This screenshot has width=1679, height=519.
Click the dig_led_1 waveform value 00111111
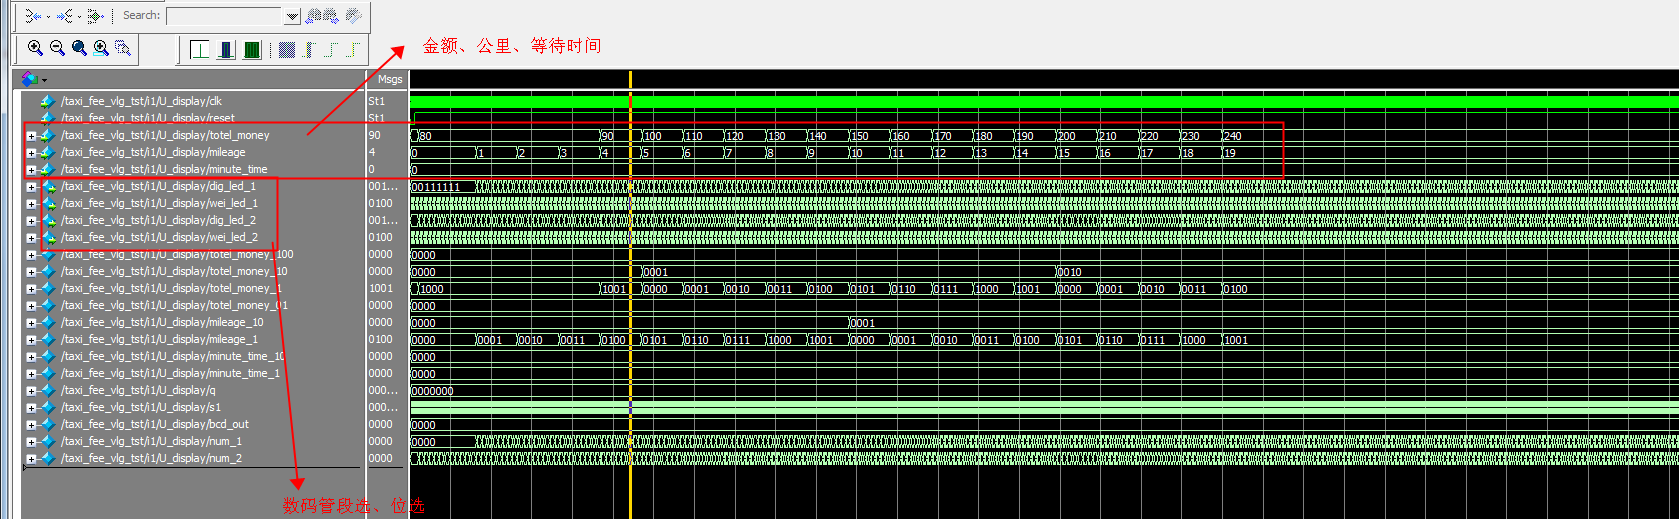(x=437, y=187)
